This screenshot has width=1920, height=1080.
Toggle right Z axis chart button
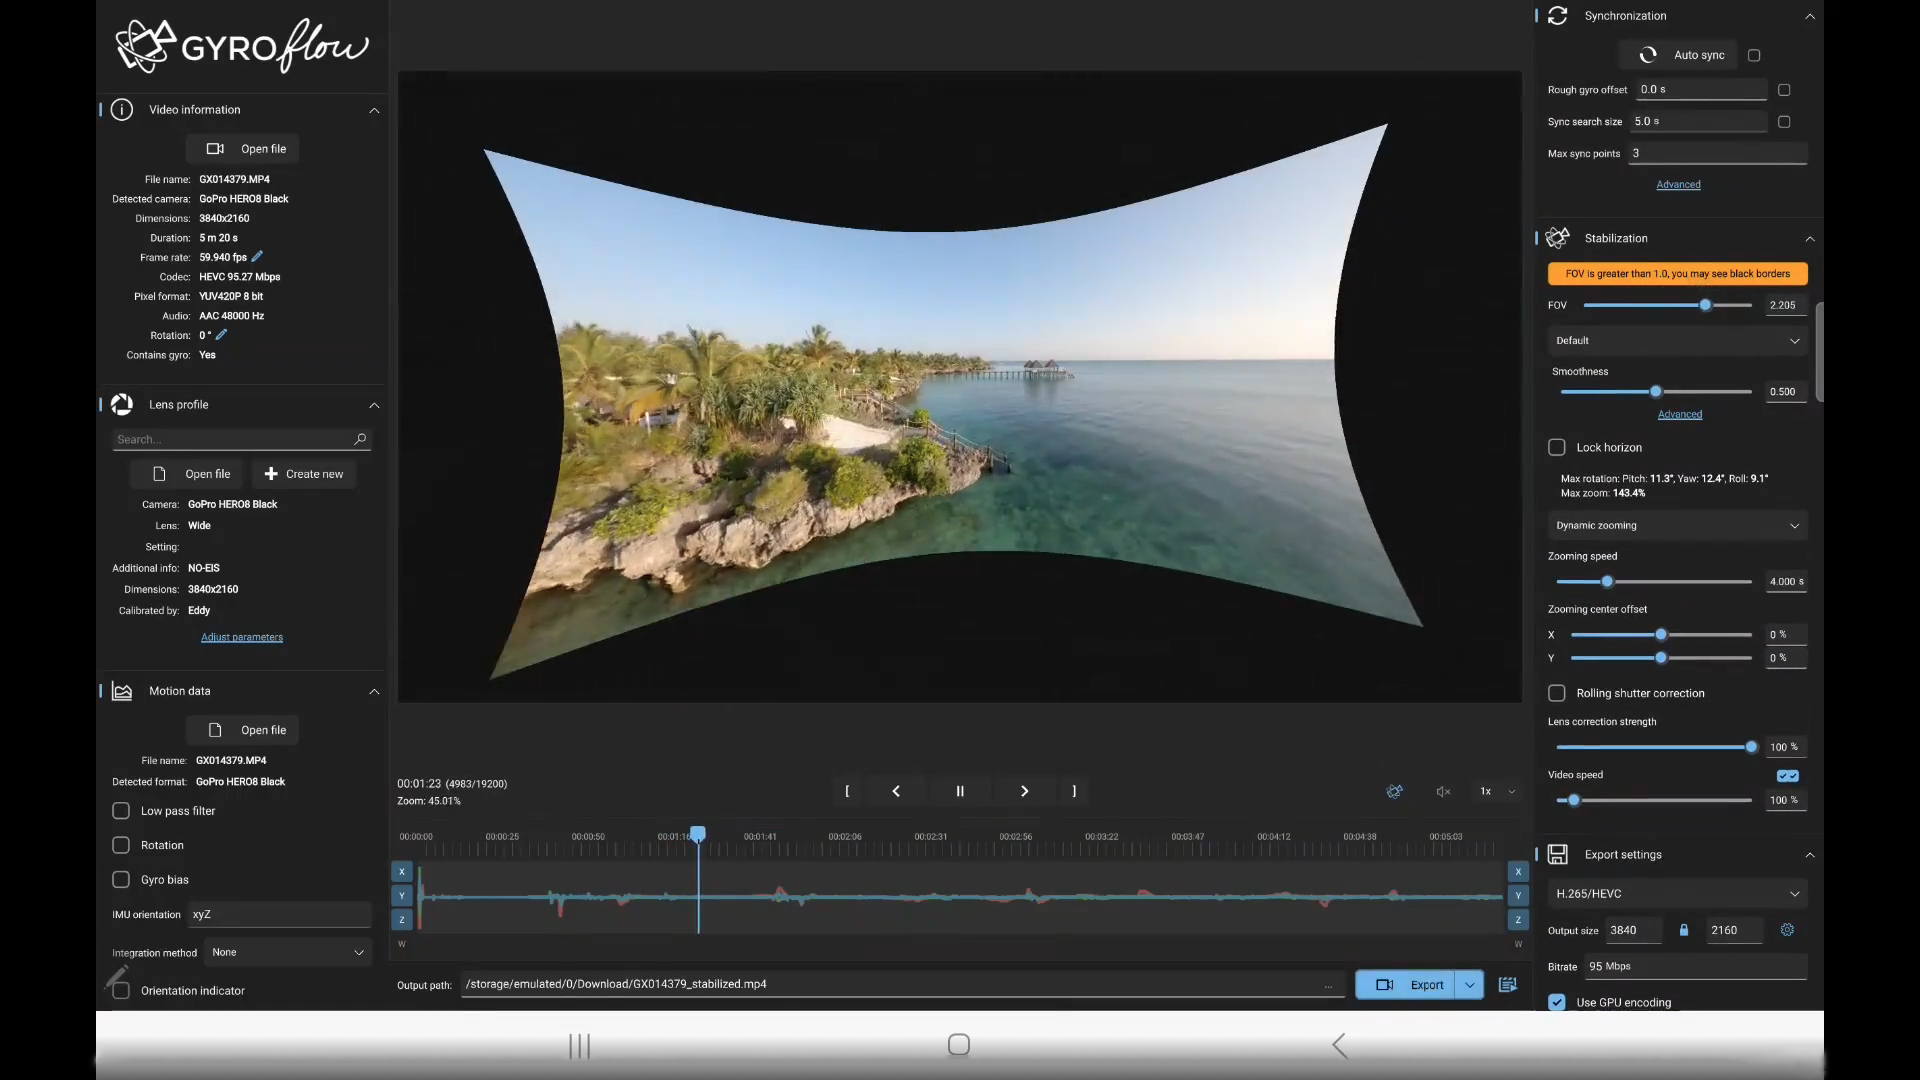pos(1518,920)
